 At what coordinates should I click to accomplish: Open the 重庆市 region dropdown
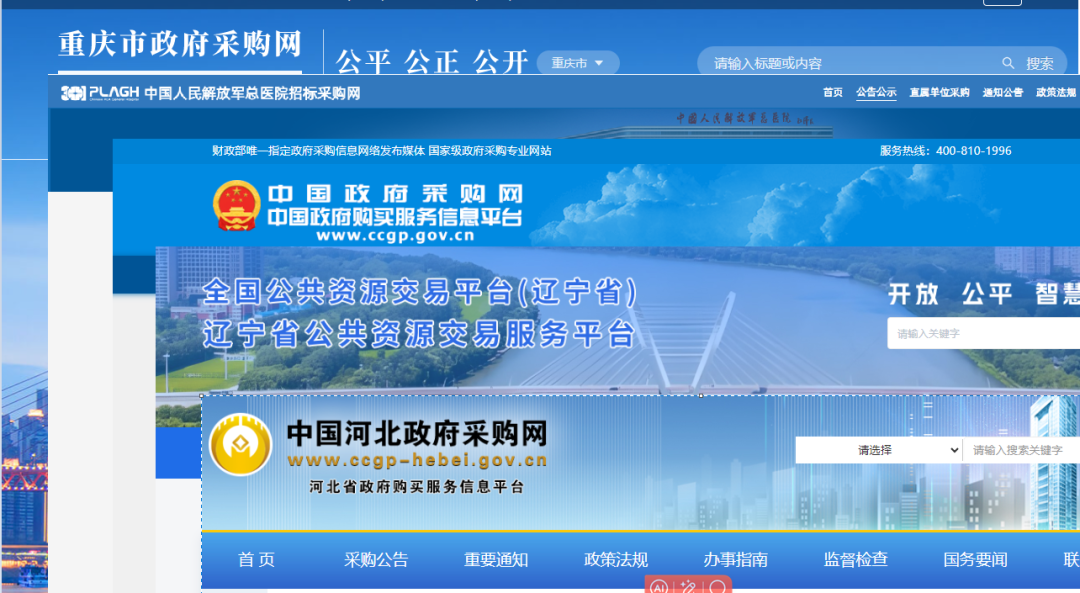tap(577, 63)
